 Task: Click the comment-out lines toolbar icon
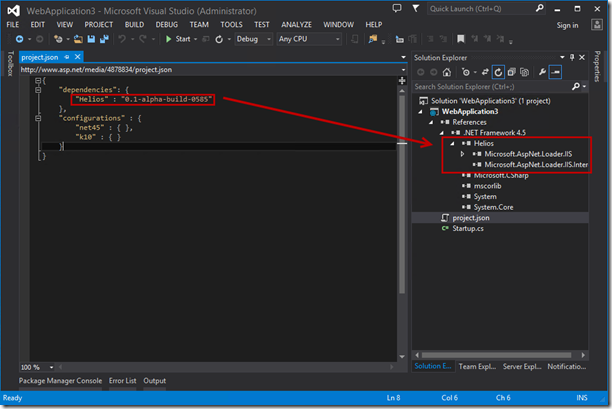[x=430, y=39]
